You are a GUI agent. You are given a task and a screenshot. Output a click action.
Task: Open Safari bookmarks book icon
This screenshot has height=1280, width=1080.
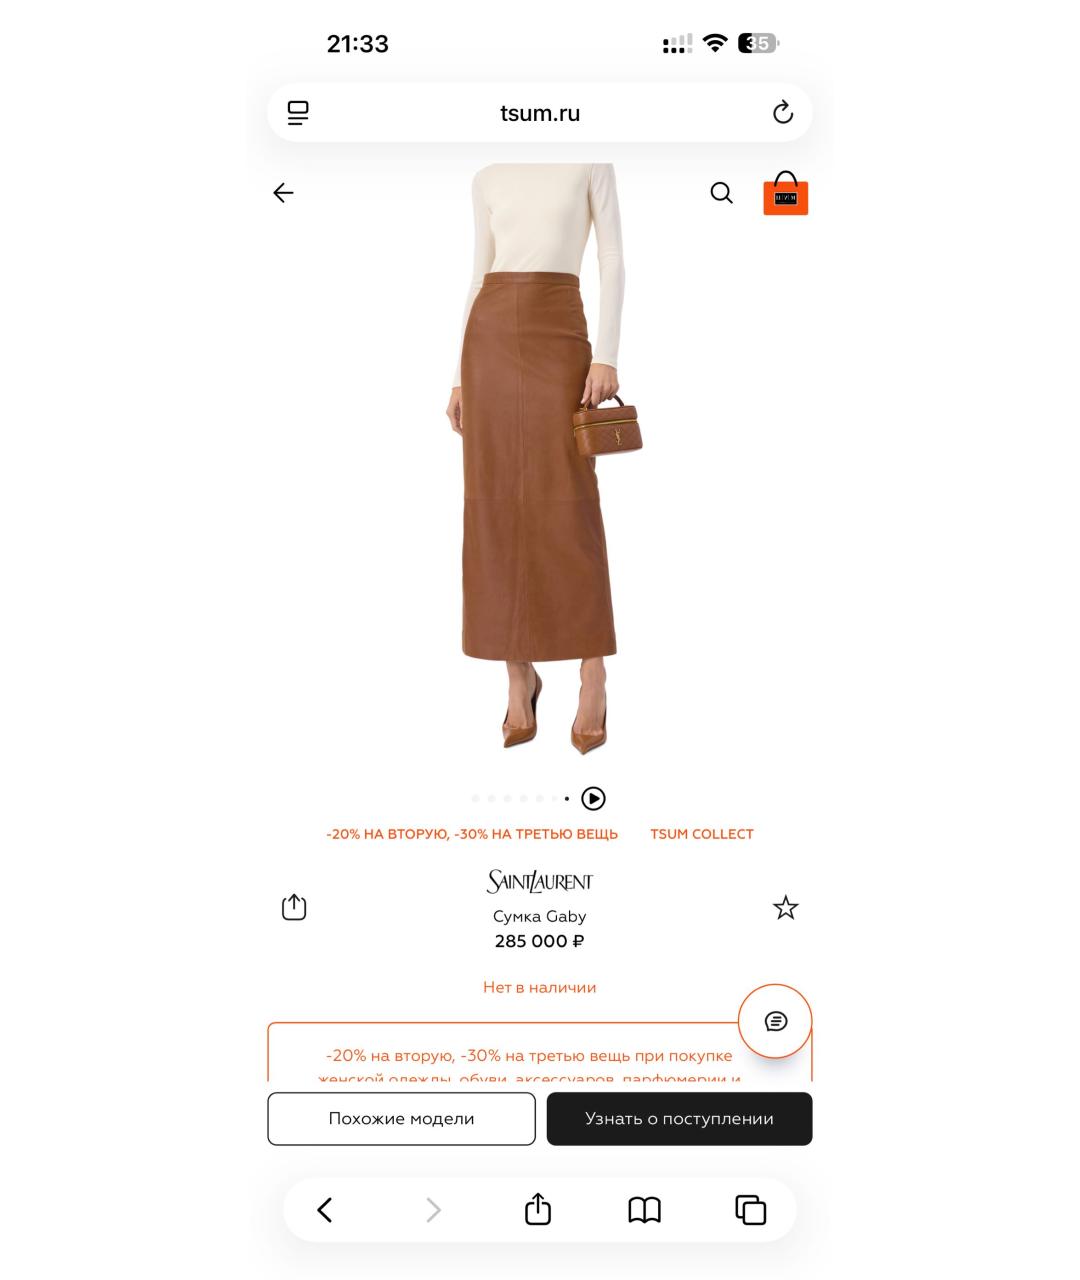click(644, 1210)
